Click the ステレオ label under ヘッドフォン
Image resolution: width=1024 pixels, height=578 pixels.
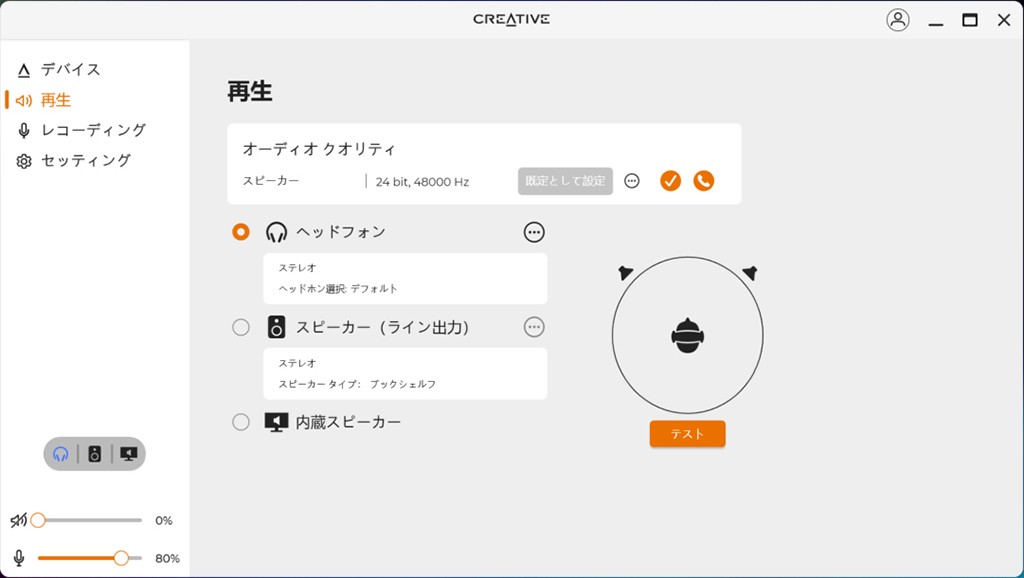[298, 268]
